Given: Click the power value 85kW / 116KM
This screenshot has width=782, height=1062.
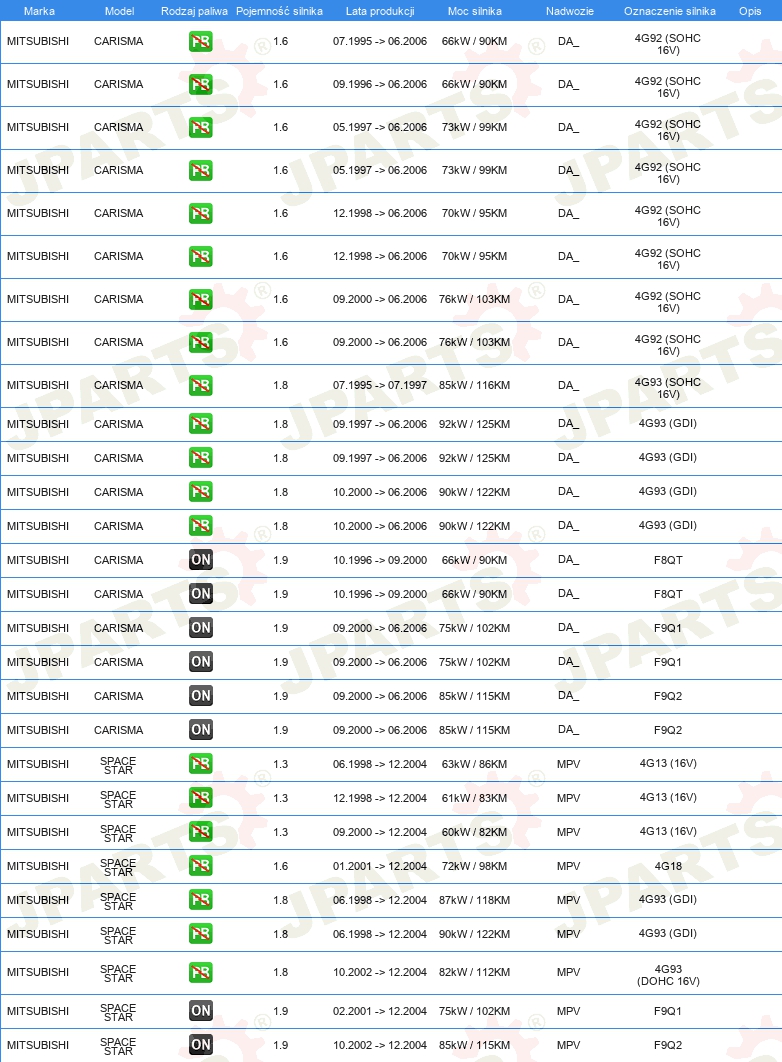Looking at the screenshot, I should click(475, 385).
